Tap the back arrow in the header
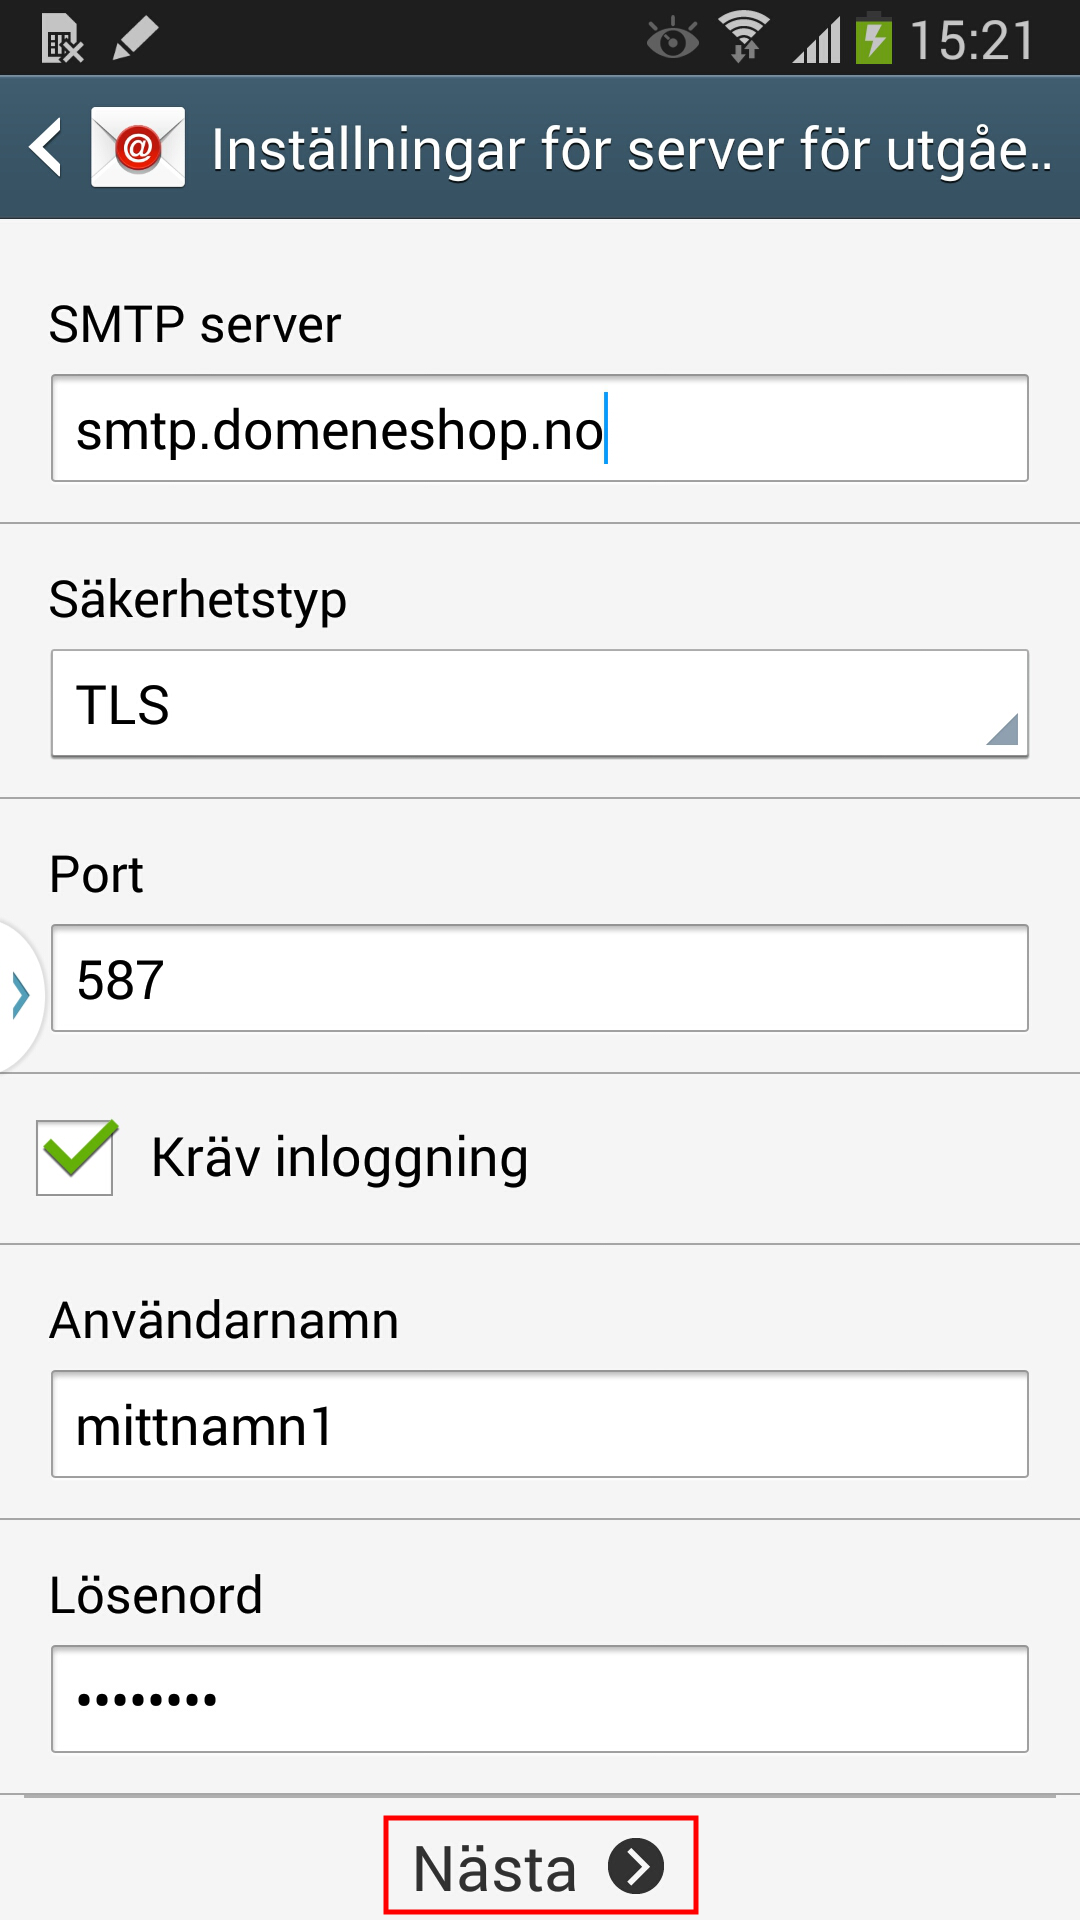The image size is (1080, 1920). click(46, 147)
